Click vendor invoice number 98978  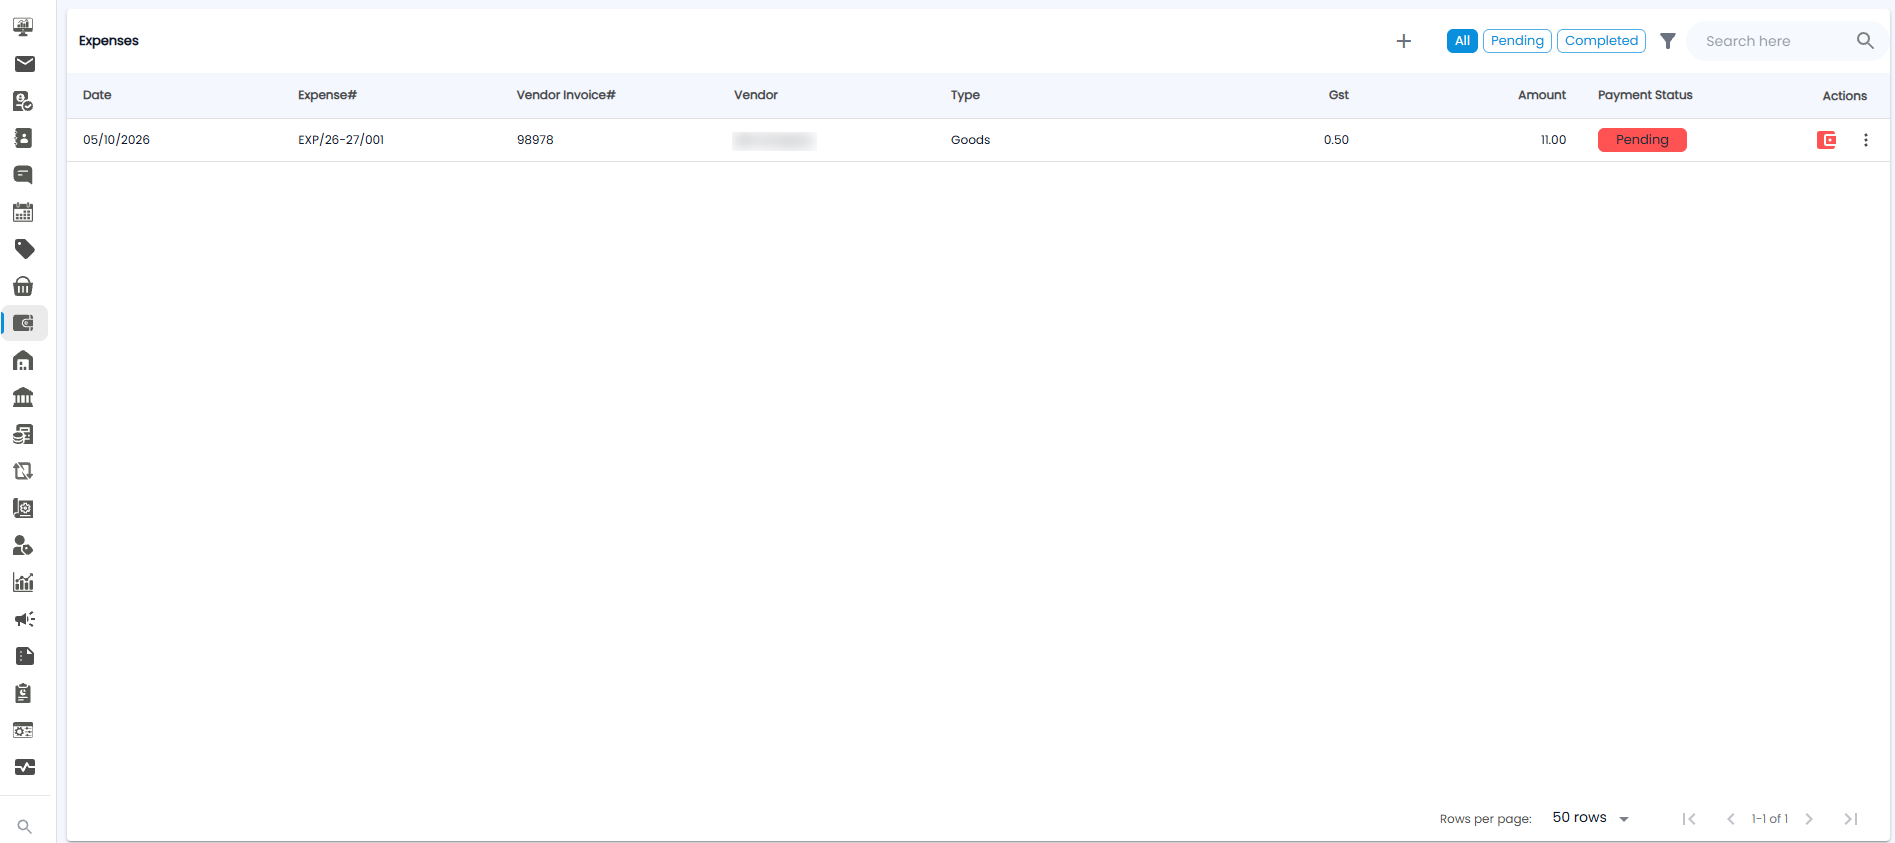click(535, 140)
